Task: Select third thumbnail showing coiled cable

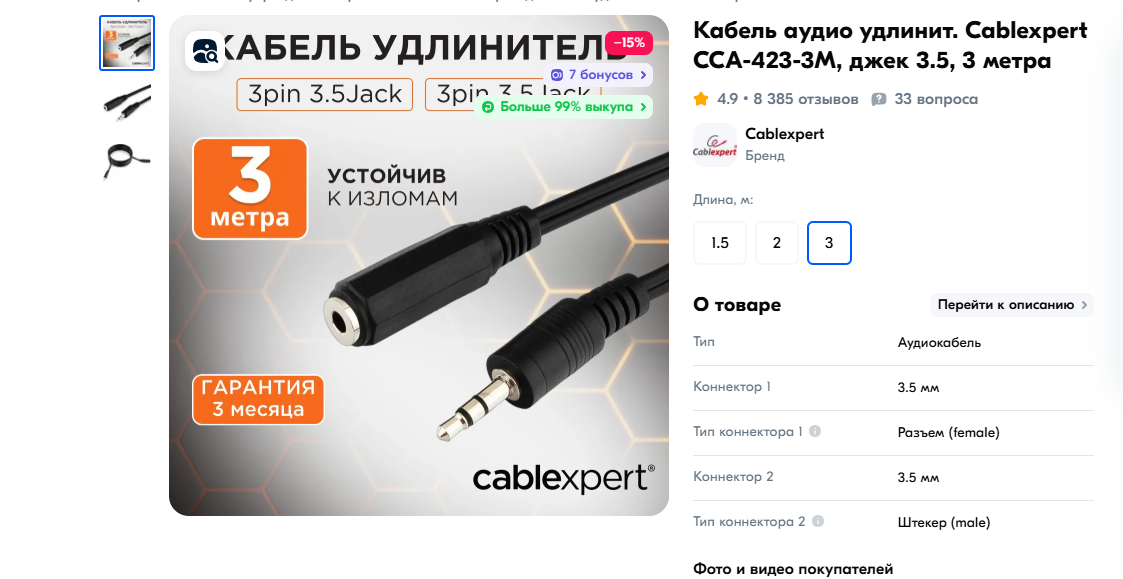Action: (x=127, y=161)
